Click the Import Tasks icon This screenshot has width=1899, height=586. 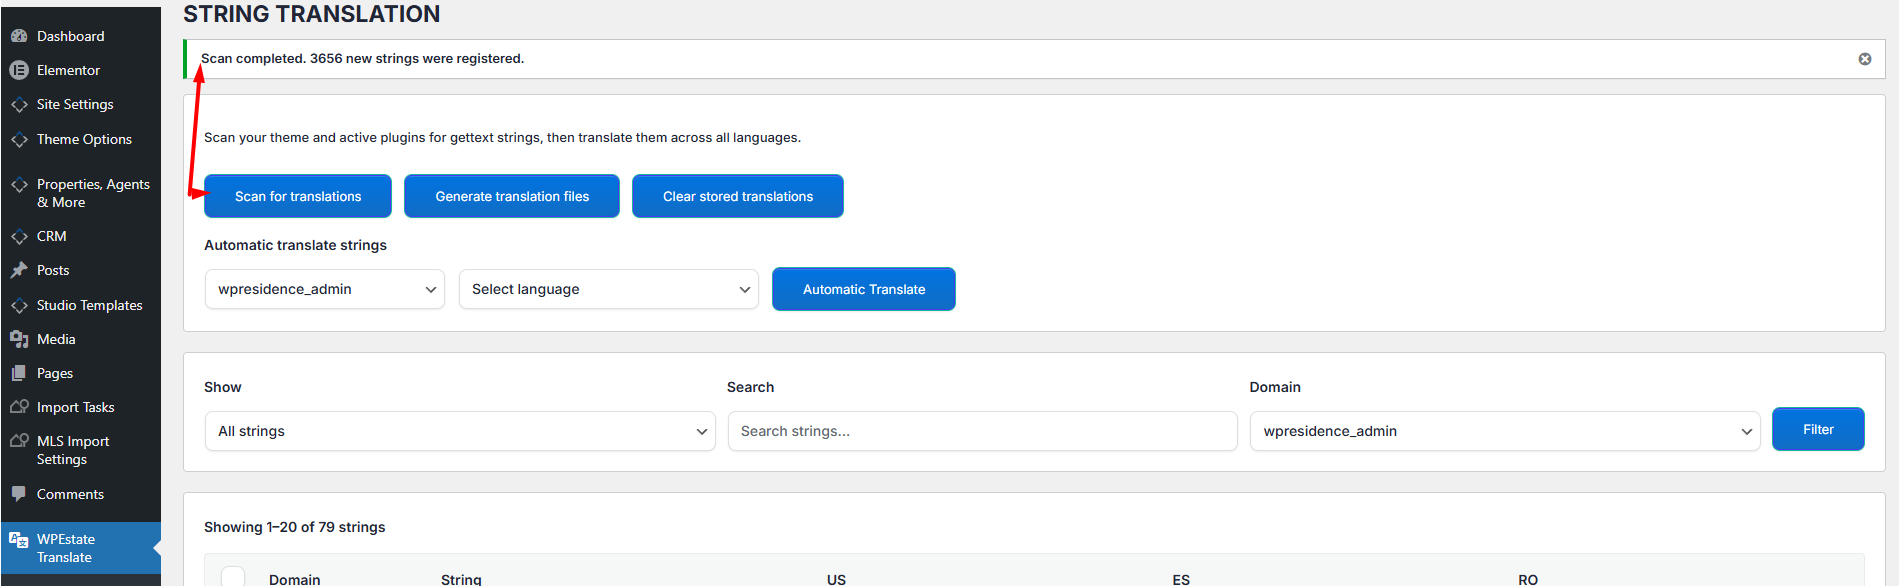(x=19, y=407)
